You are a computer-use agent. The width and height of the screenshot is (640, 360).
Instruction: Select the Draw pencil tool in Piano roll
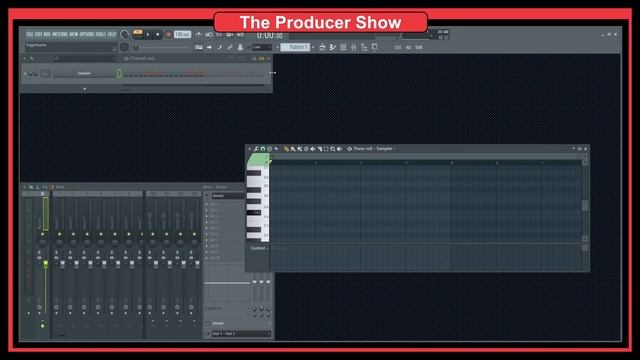(286, 149)
